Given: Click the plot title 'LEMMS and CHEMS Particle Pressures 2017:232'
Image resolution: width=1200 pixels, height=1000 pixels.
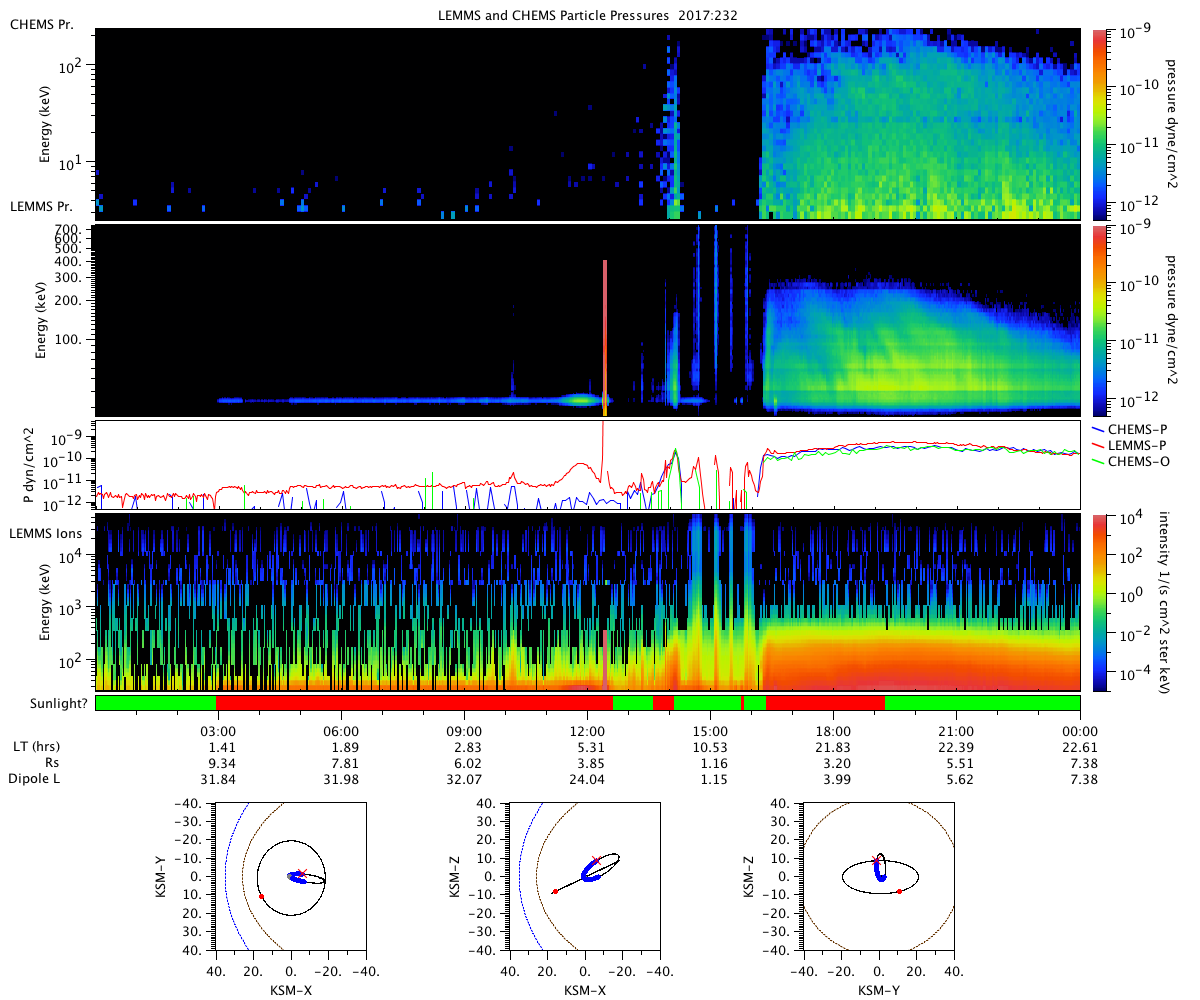Looking at the screenshot, I should (x=588, y=16).
